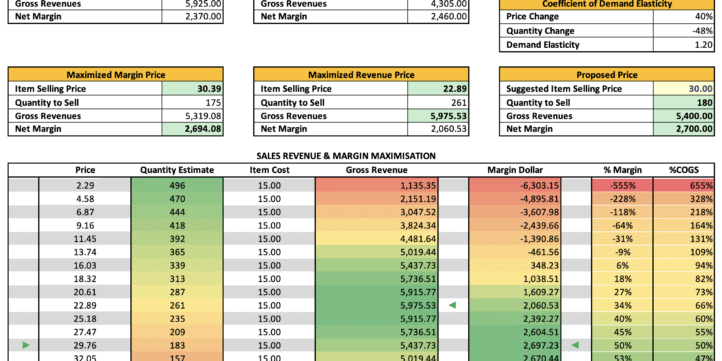Click Net Margin value 2,370.00 at top left
The height and width of the screenshot is (361, 722).
coord(192,17)
